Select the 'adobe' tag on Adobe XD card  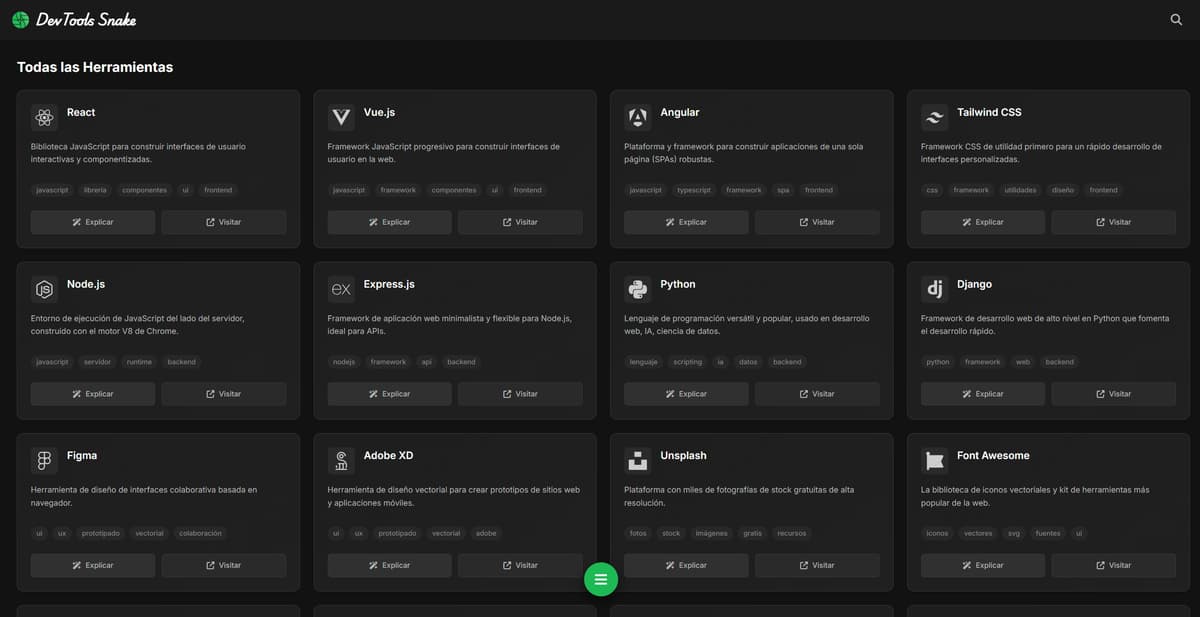486,533
